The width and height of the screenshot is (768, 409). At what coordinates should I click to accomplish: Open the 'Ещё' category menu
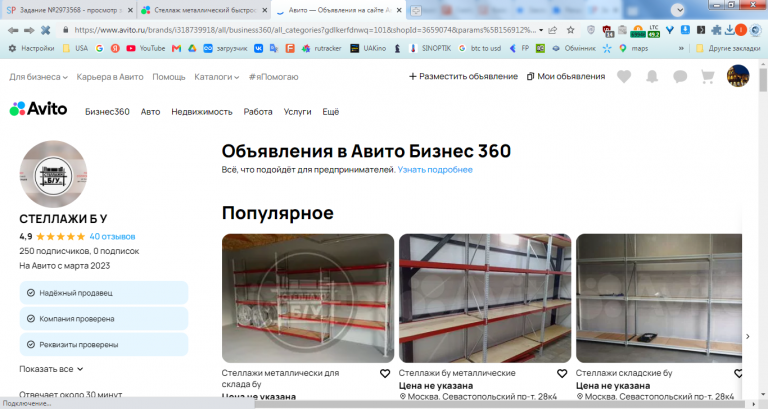331,112
